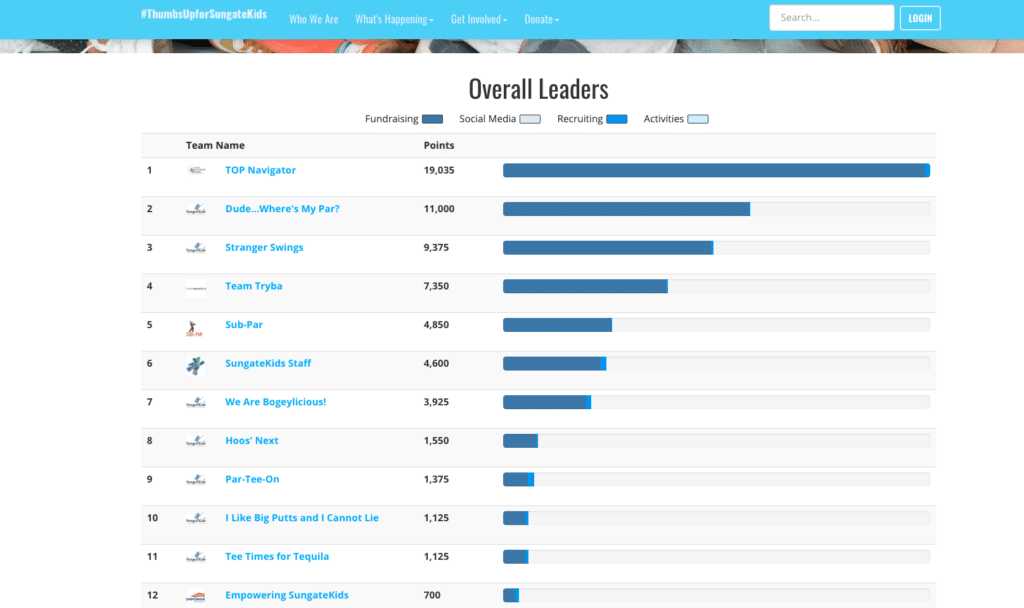Click the We Are Bogeylicious! team logo

pyautogui.click(x=196, y=402)
